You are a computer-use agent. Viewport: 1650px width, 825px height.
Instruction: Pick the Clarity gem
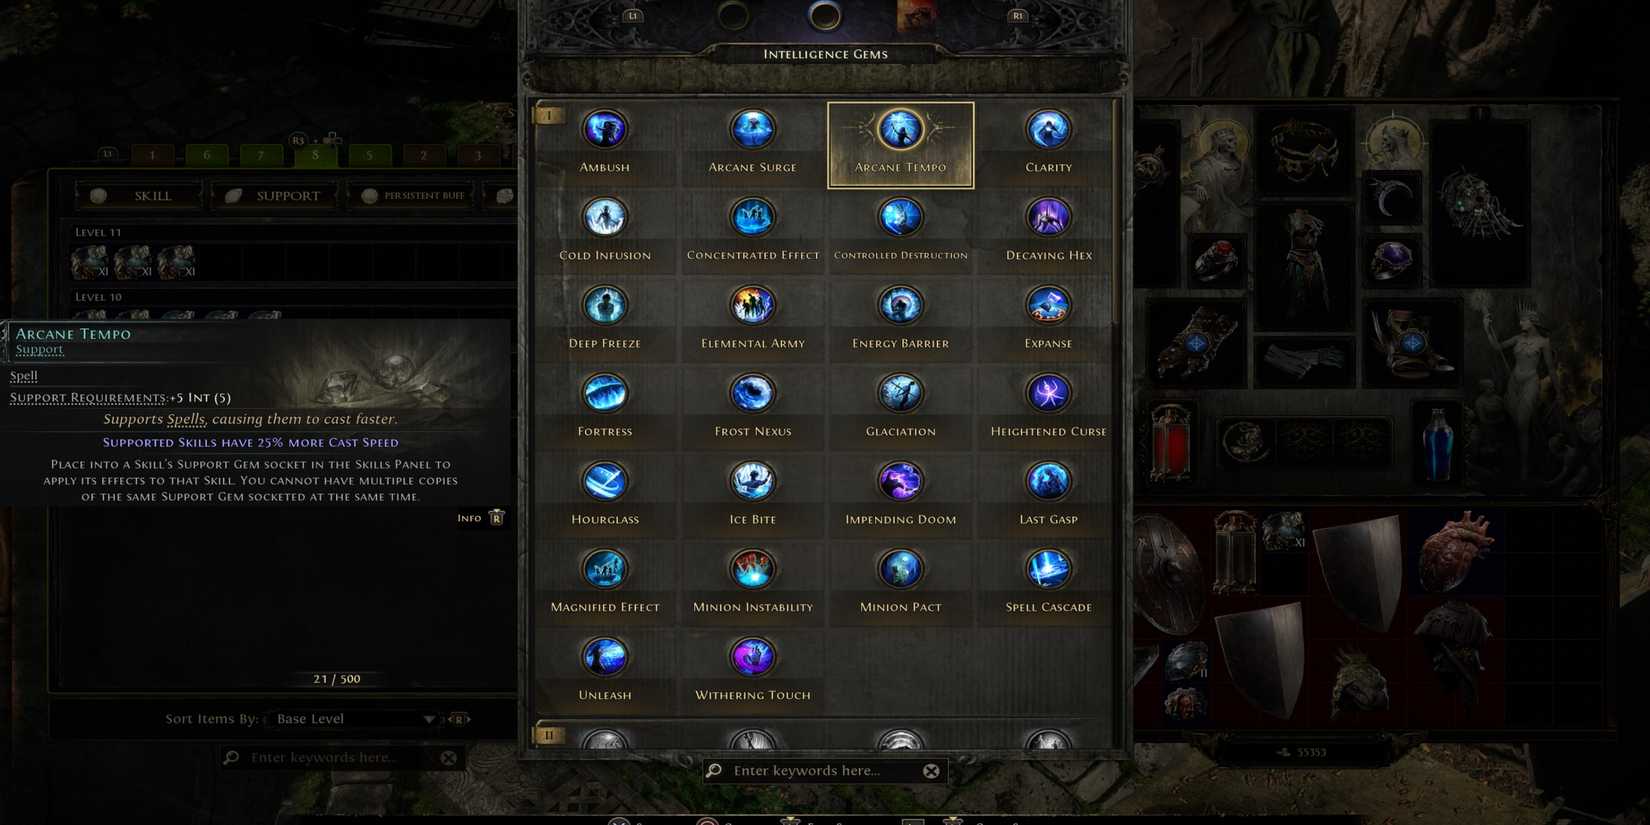1048,144
